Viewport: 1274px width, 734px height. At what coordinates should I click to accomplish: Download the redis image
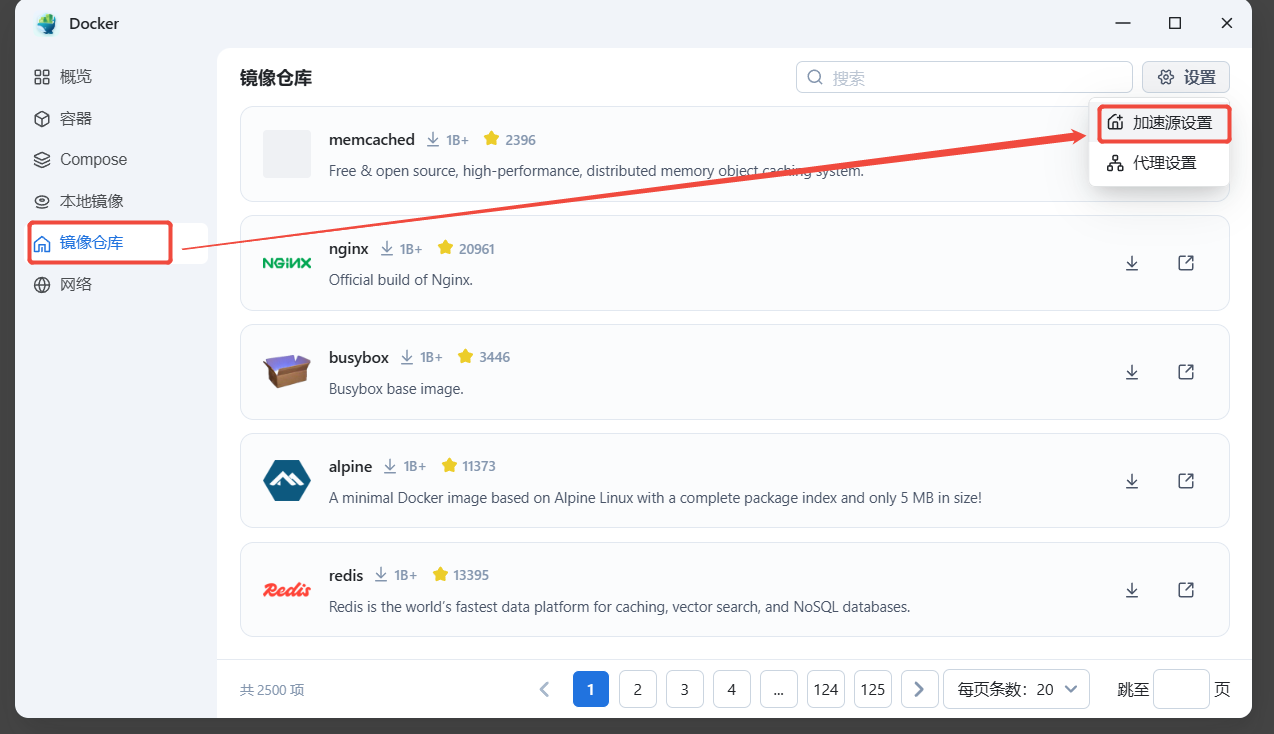point(1132,590)
